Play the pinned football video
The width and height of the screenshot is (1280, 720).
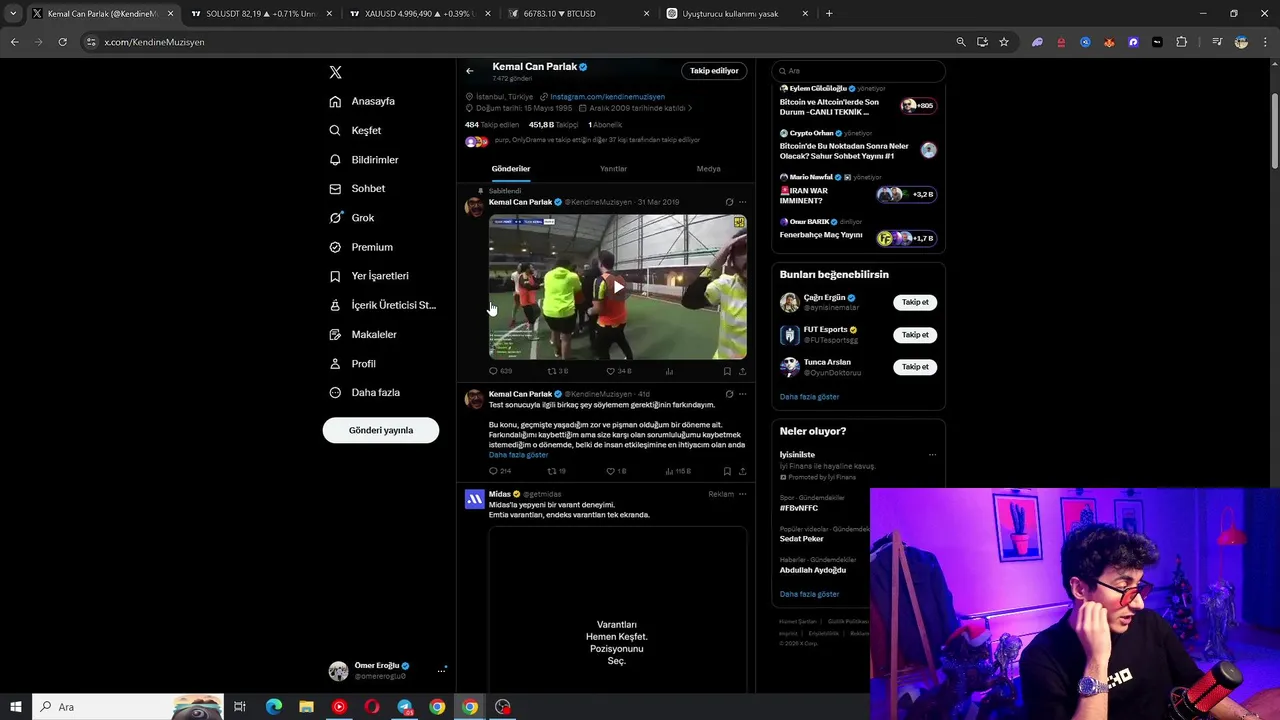[618, 287]
